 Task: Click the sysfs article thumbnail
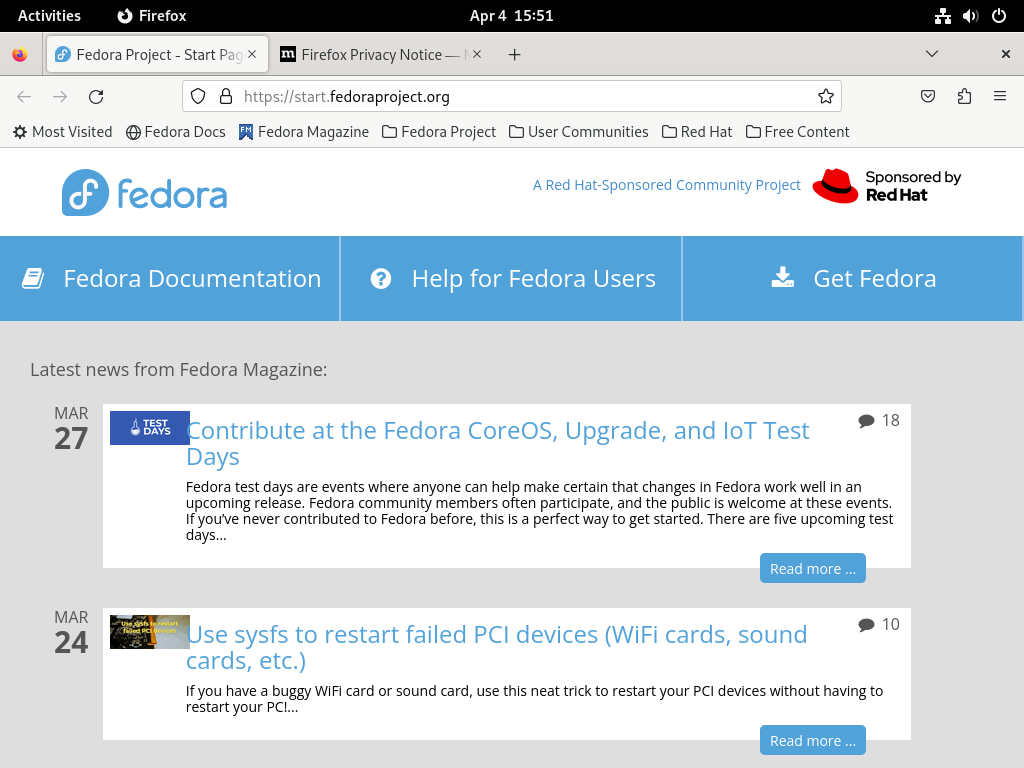(150, 632)
